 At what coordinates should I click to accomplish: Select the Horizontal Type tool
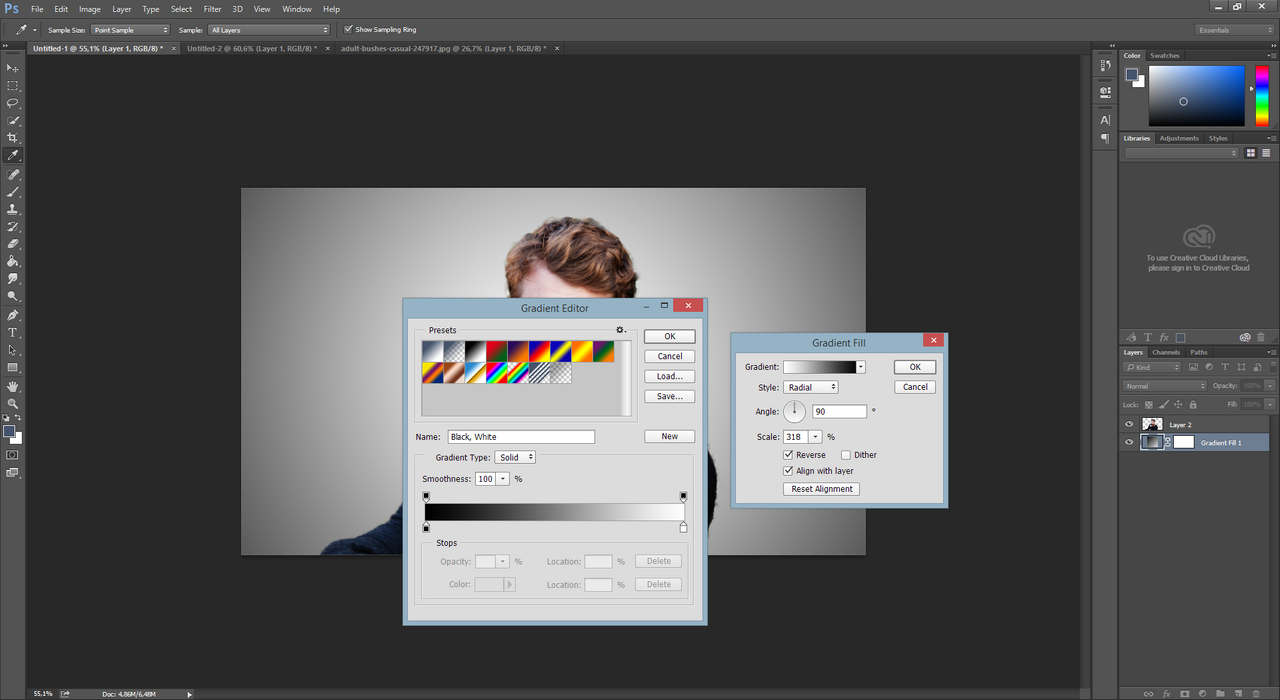pyautogui.click(x=13, y=332)
